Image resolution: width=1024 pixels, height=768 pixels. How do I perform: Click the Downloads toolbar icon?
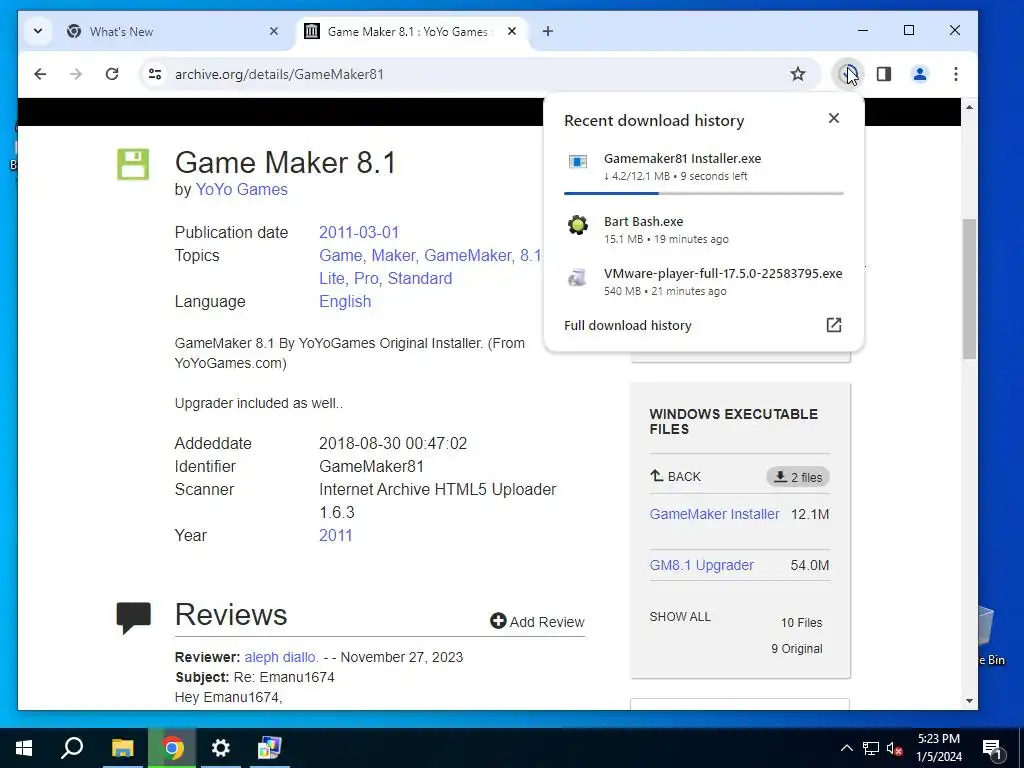coord(848,74)
